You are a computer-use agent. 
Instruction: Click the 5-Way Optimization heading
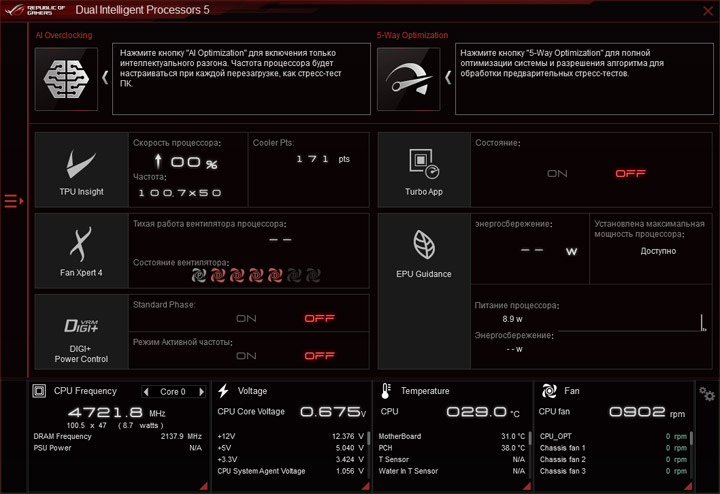(412, 35)
